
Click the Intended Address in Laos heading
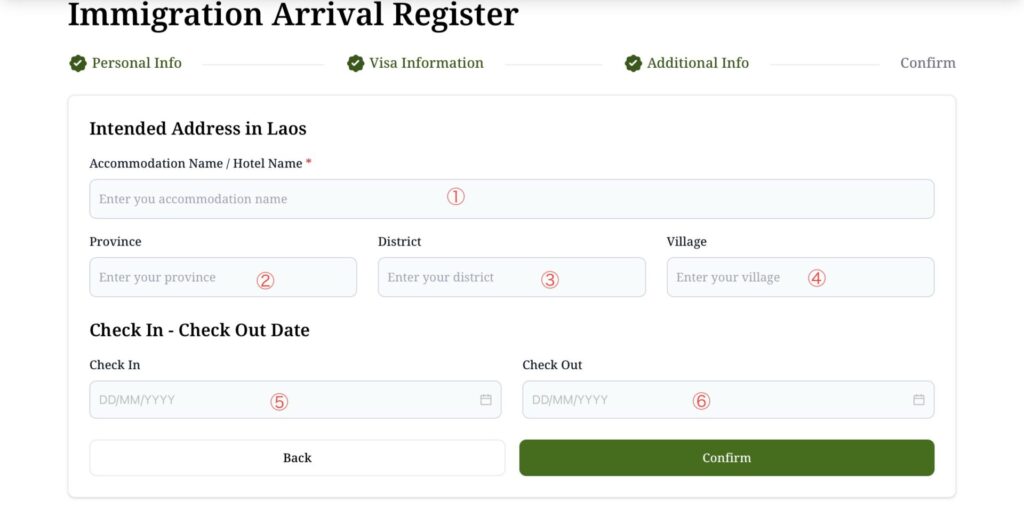coord(198,128)
